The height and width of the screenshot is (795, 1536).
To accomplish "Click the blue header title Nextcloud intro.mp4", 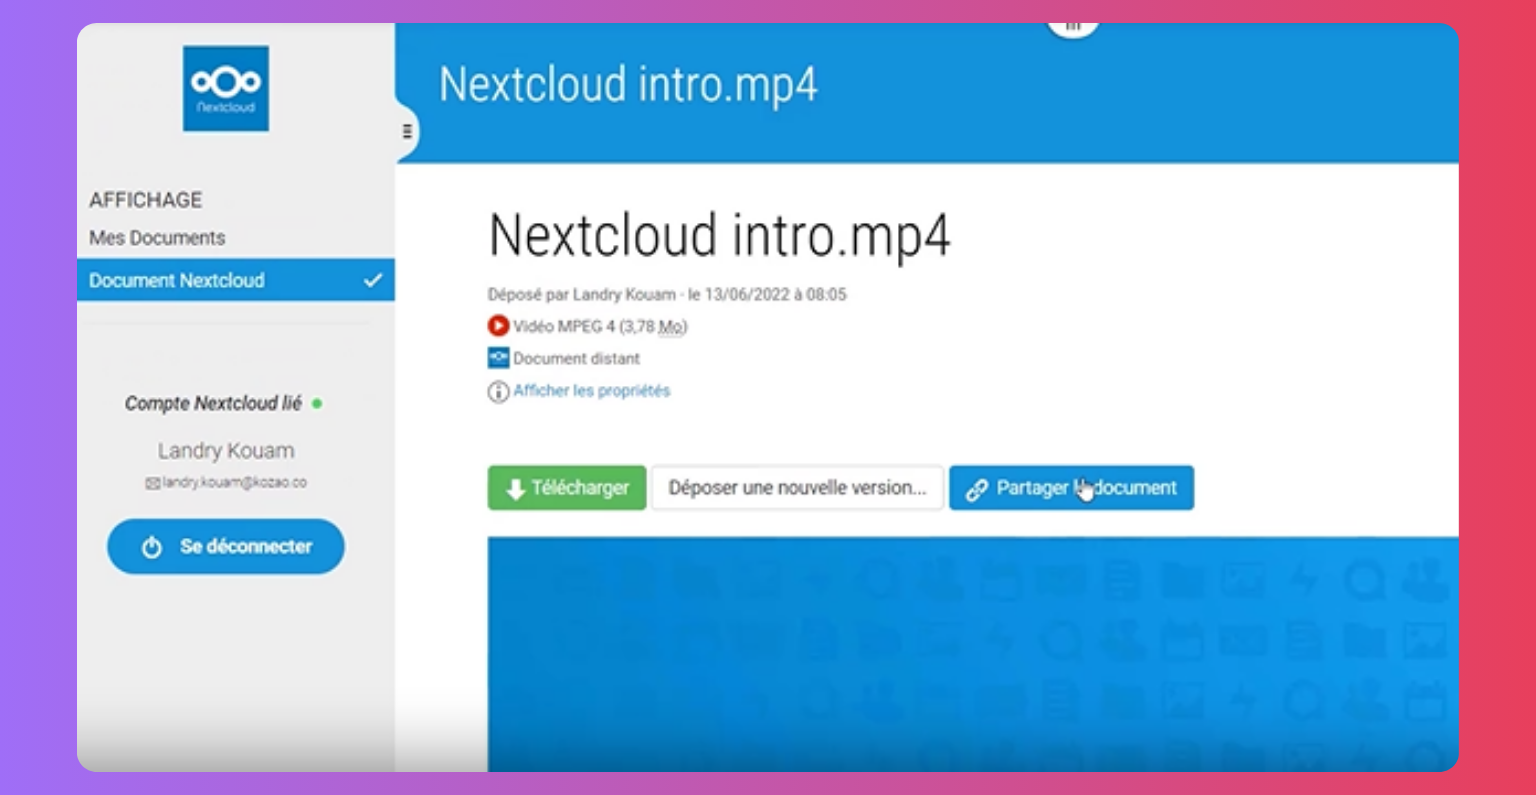I will click(x=628, y=85).
